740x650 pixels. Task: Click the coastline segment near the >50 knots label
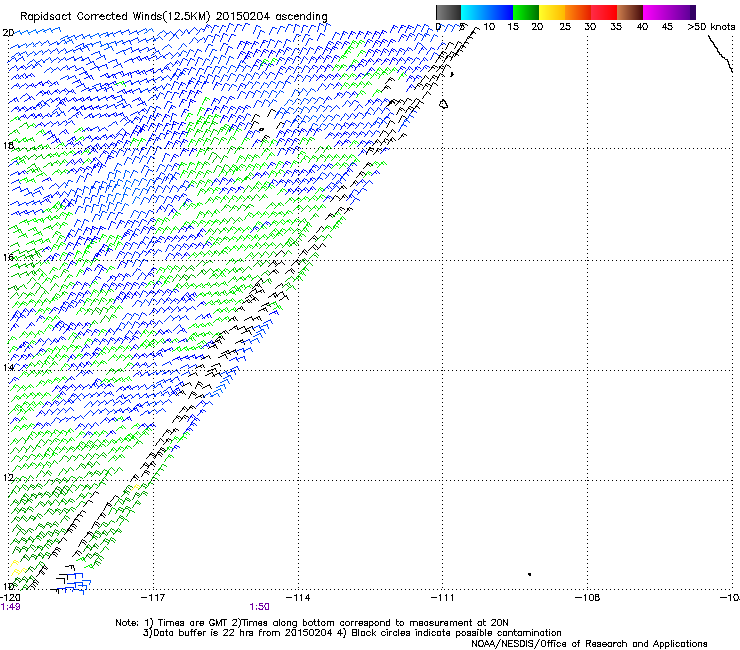(x=720, y=54)
